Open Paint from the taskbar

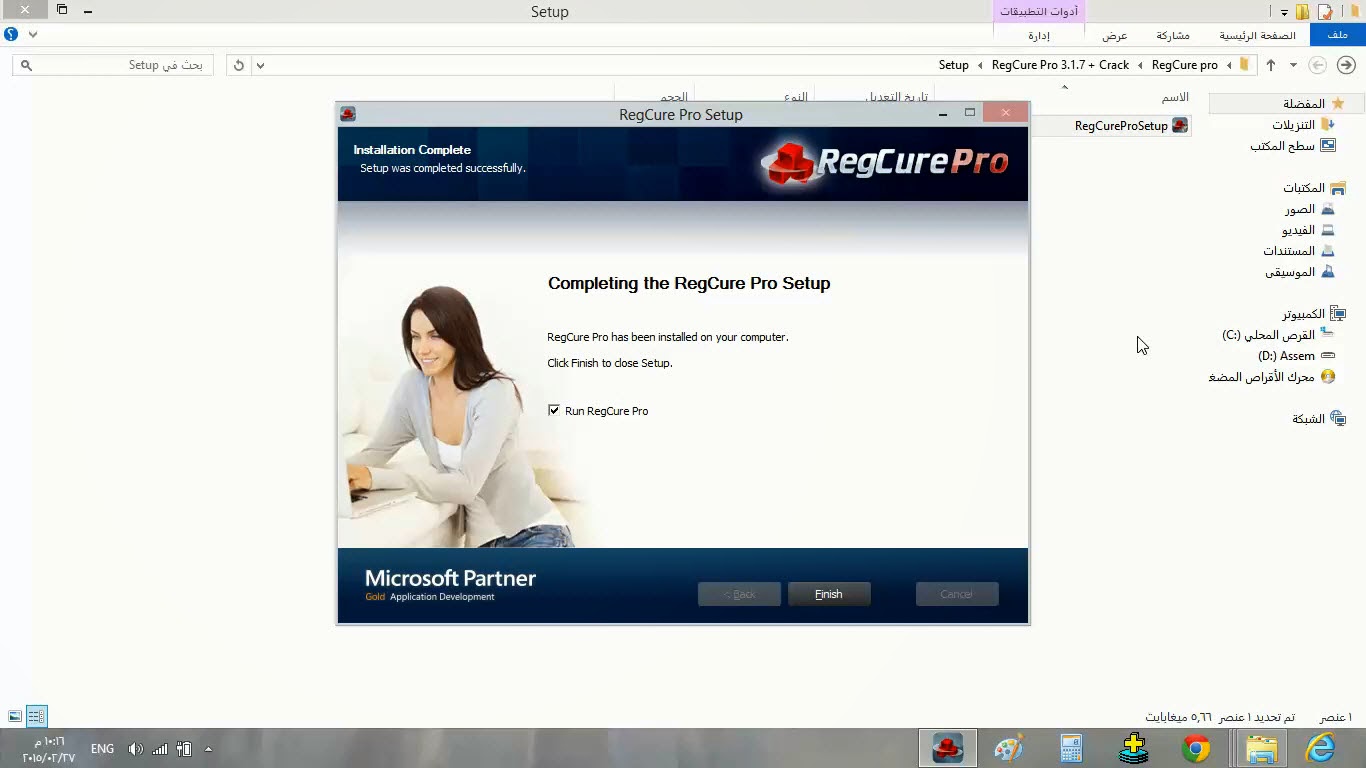1009,748
